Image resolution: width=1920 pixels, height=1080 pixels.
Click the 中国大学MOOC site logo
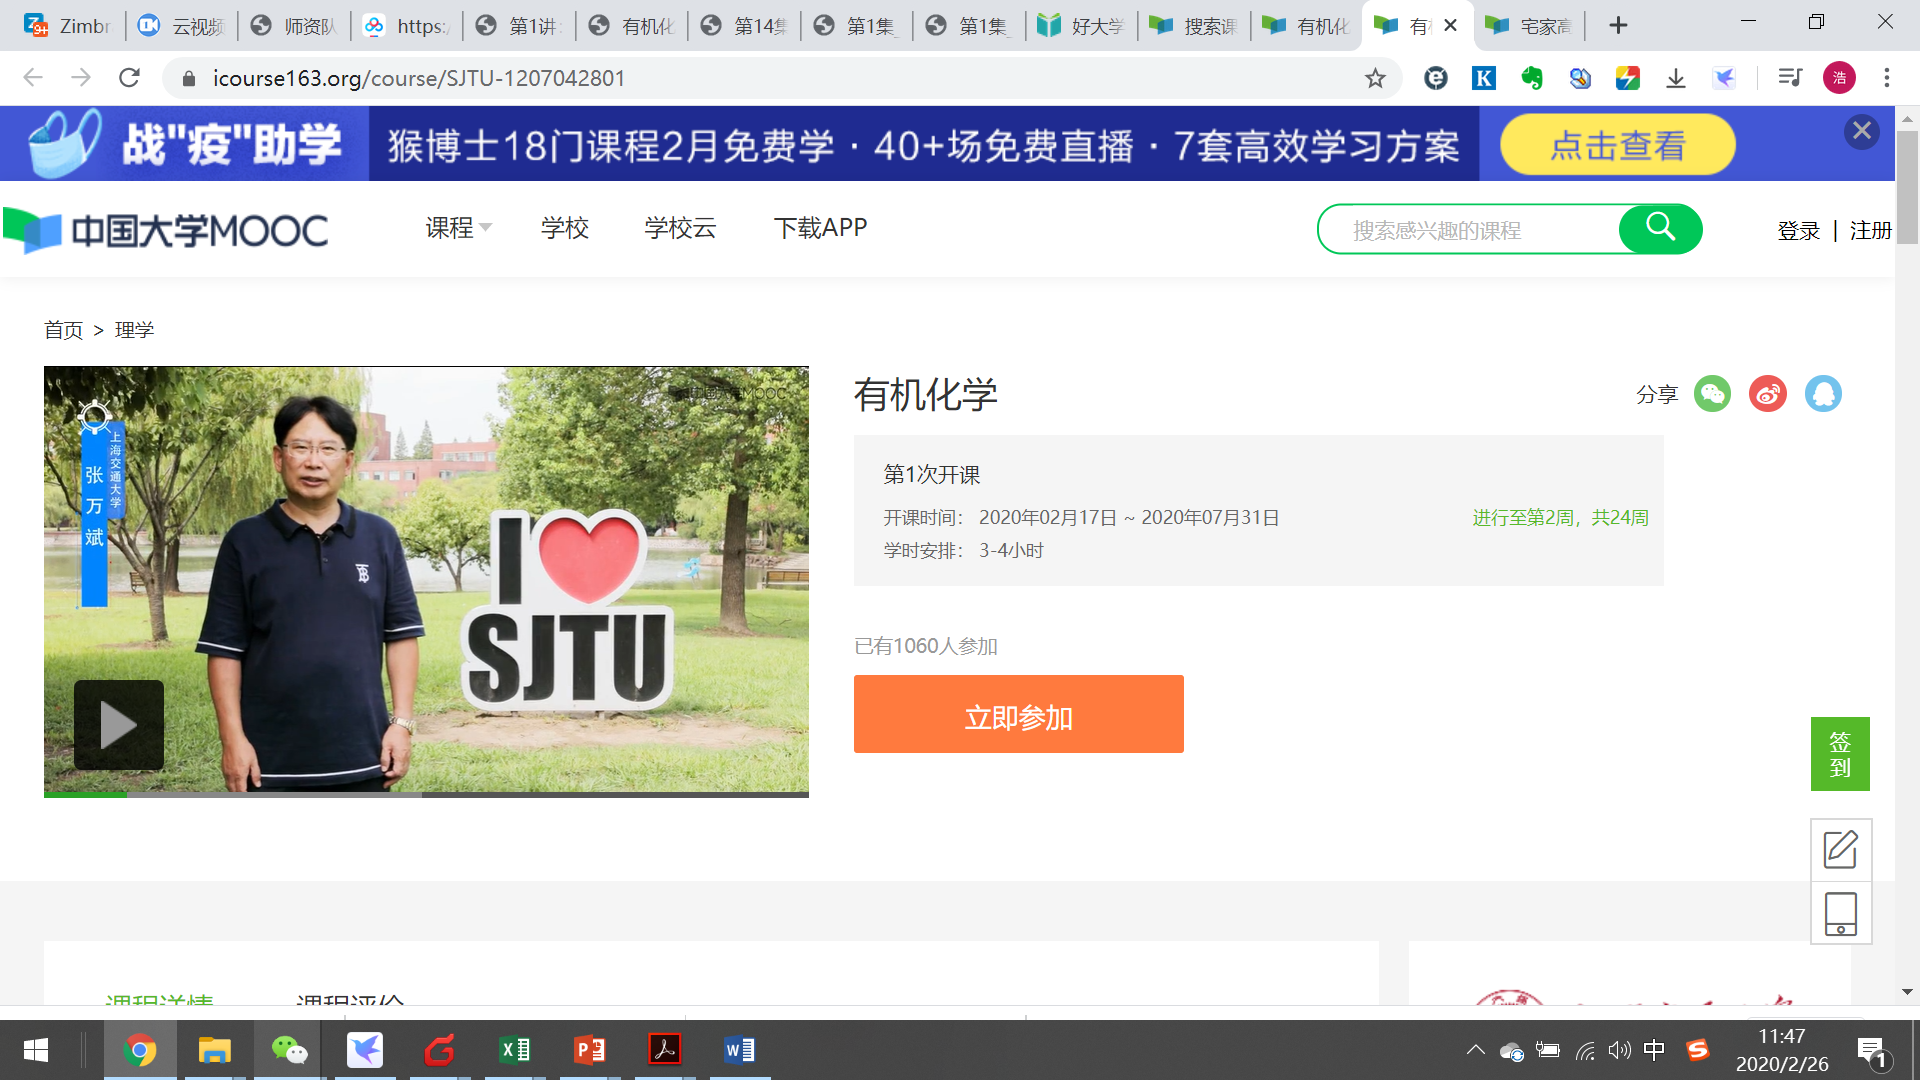[165, 228]
